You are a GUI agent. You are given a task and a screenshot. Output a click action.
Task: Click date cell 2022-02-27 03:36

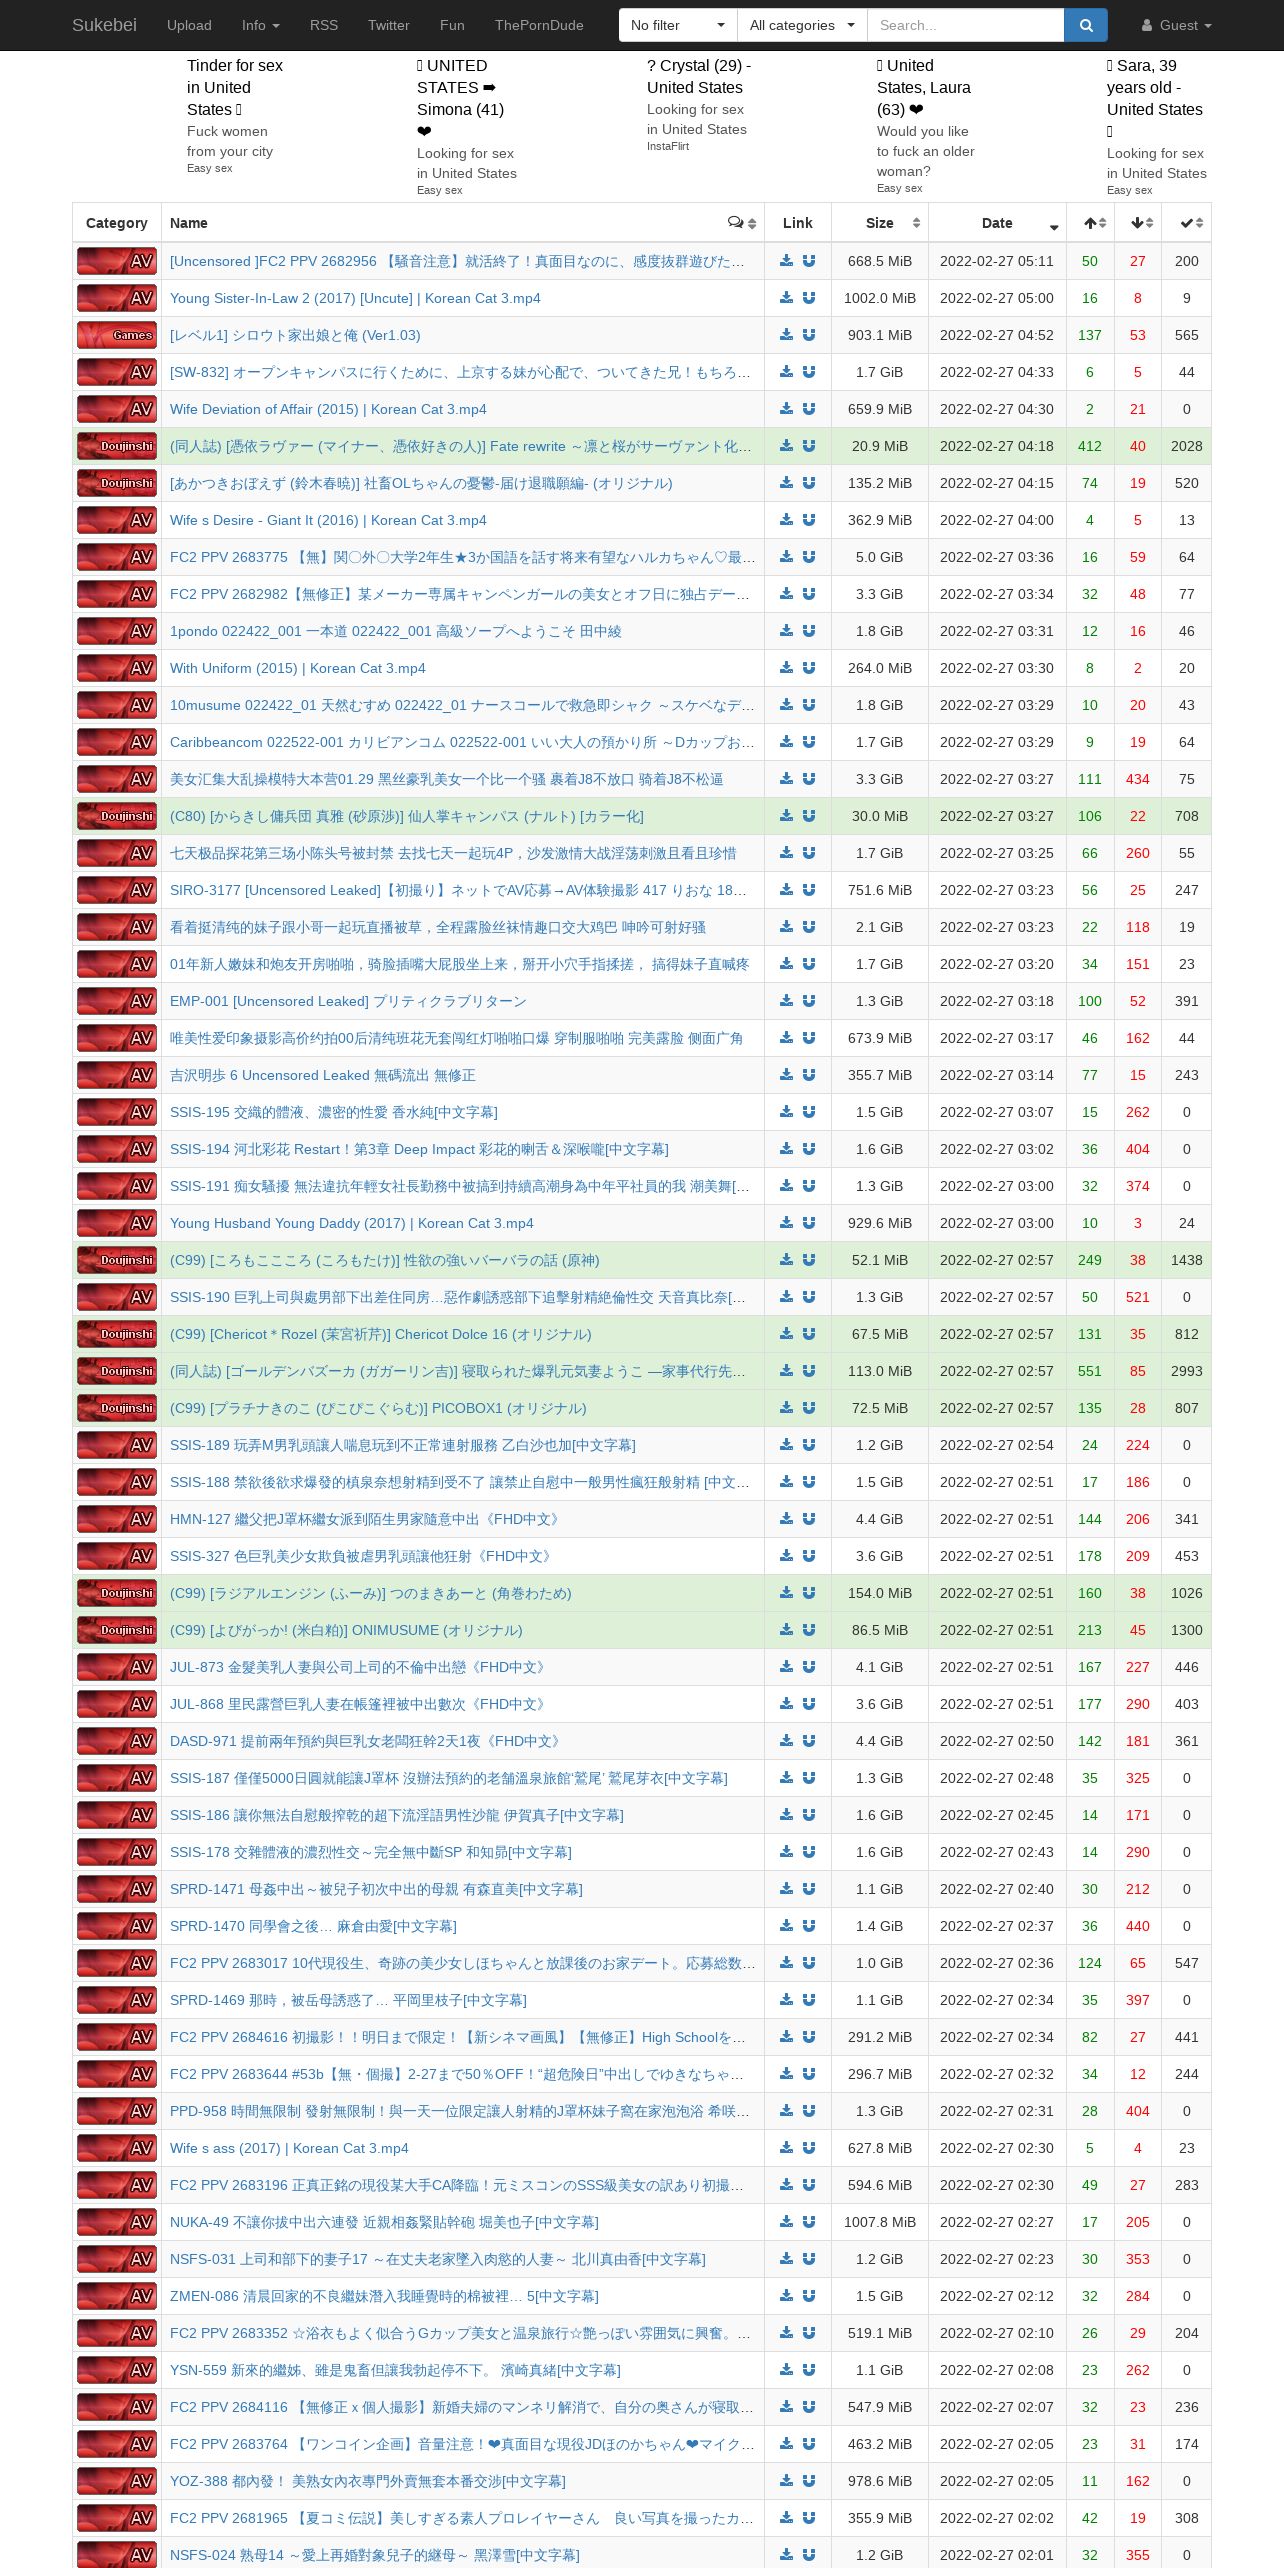(x=997, y=557)
